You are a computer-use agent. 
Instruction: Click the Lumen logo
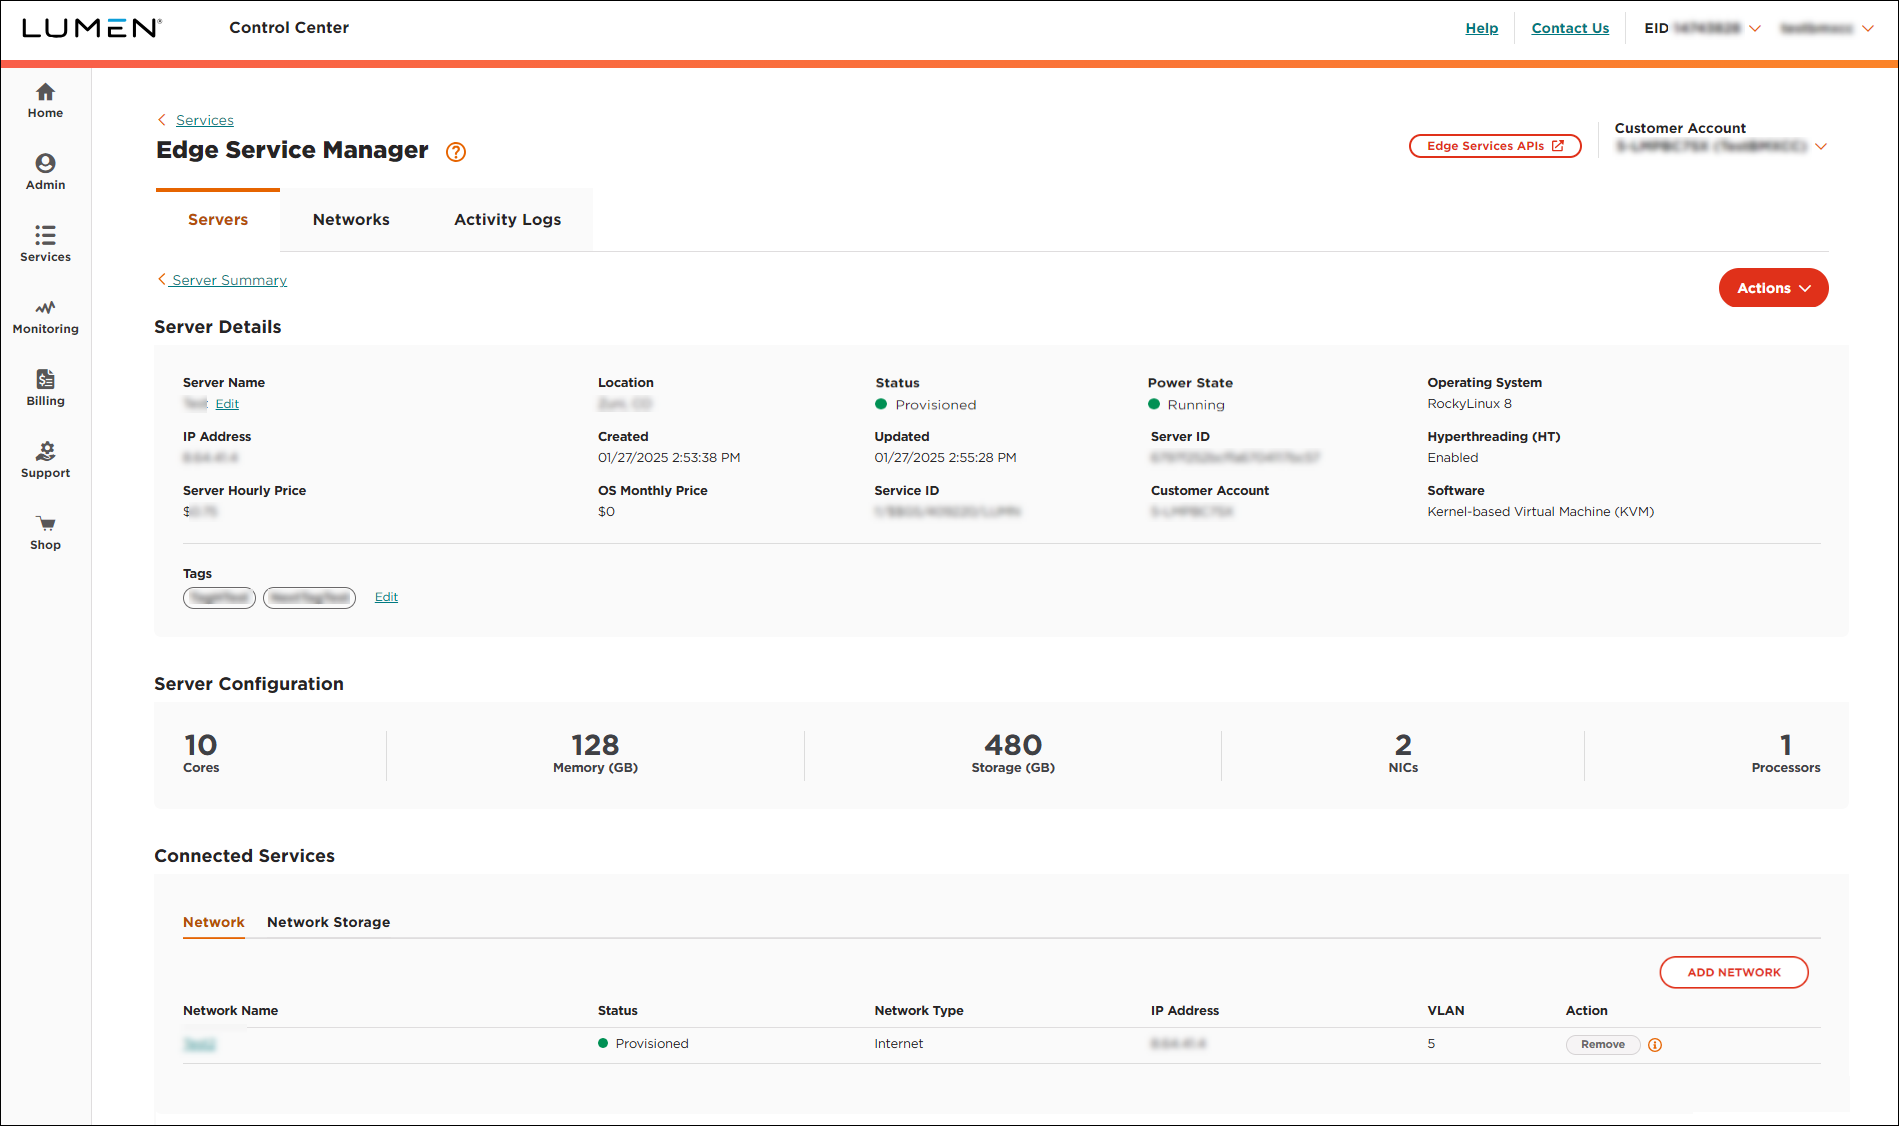(91, 28)
